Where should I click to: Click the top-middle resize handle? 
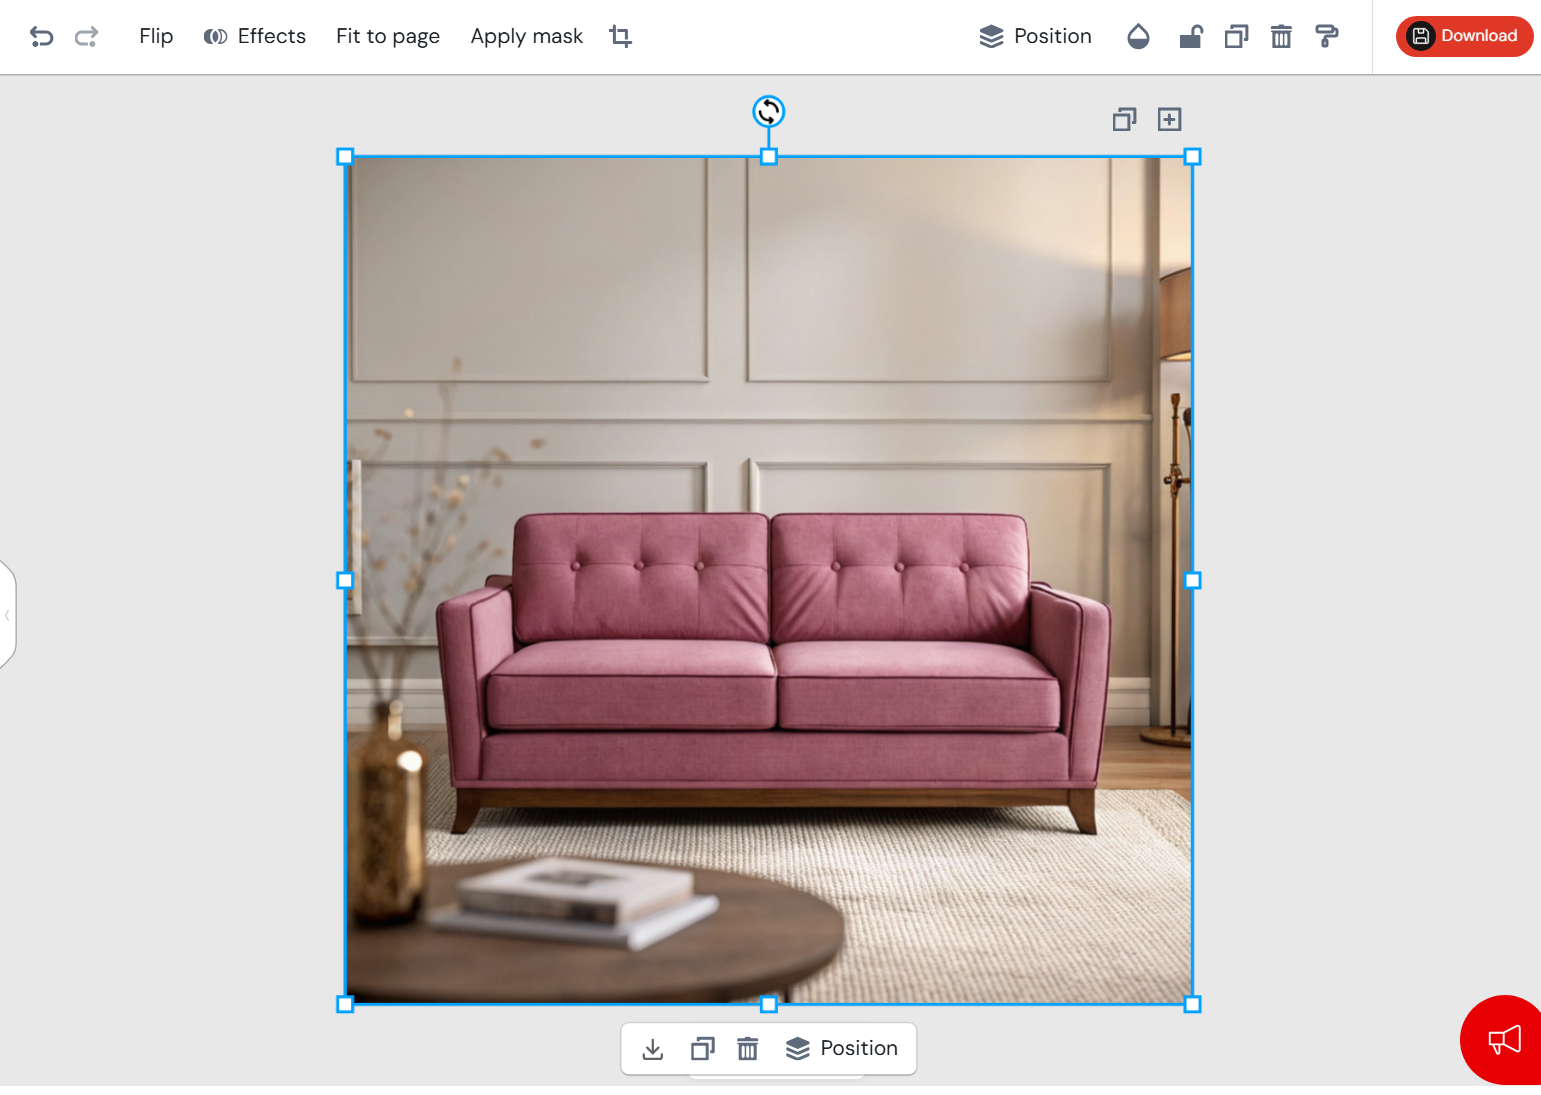click(768, 157)
